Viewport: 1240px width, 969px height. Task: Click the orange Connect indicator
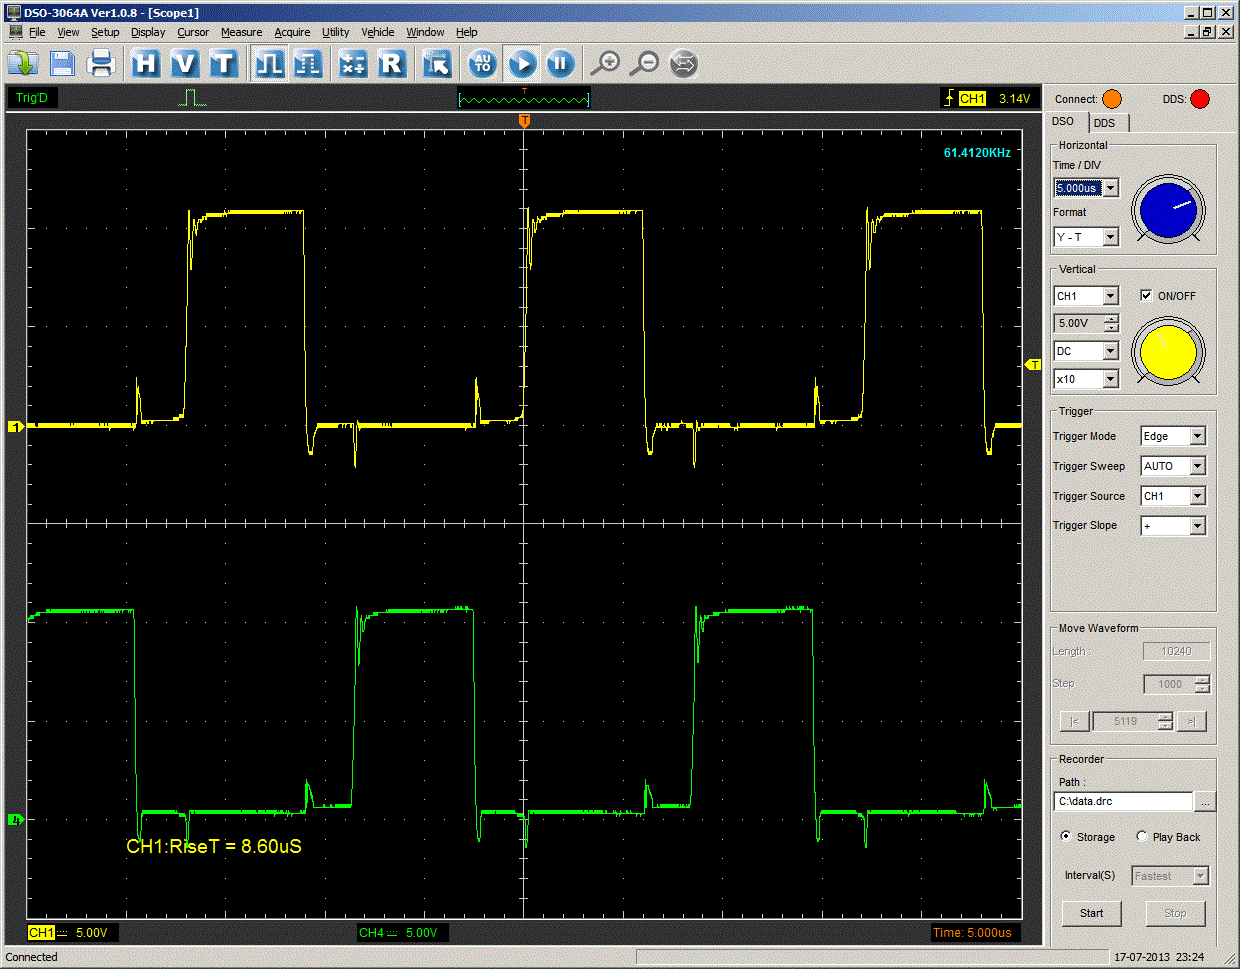(1112, 99)
